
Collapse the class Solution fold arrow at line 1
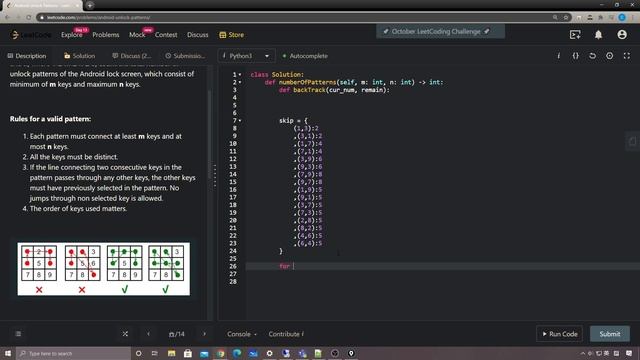coord(240,75)
